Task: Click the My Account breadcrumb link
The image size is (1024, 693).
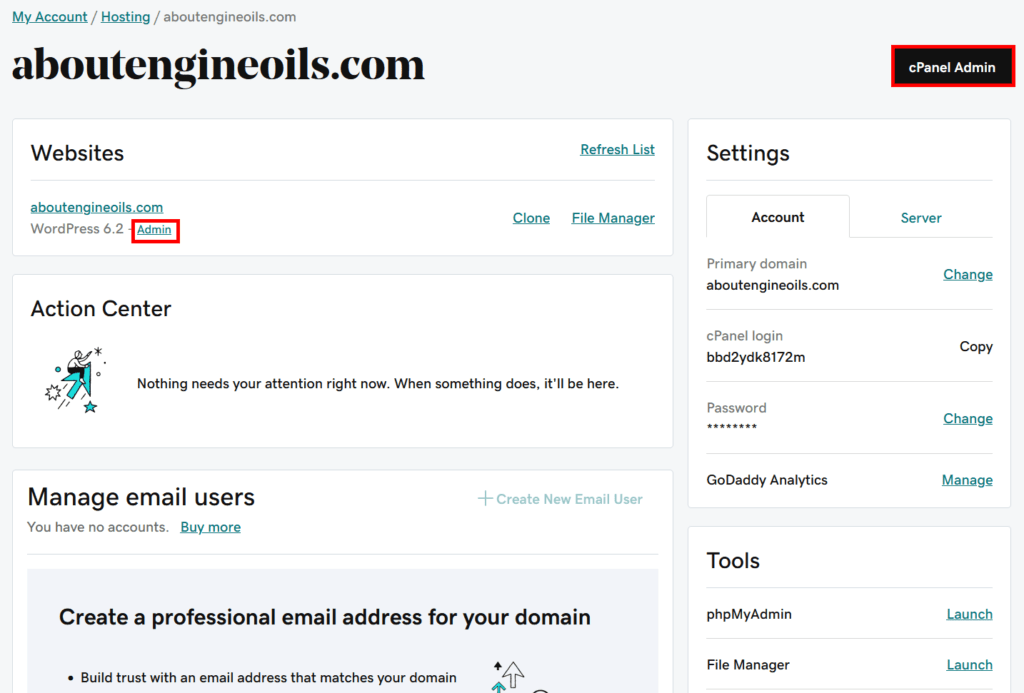Action: click(50, 17)
